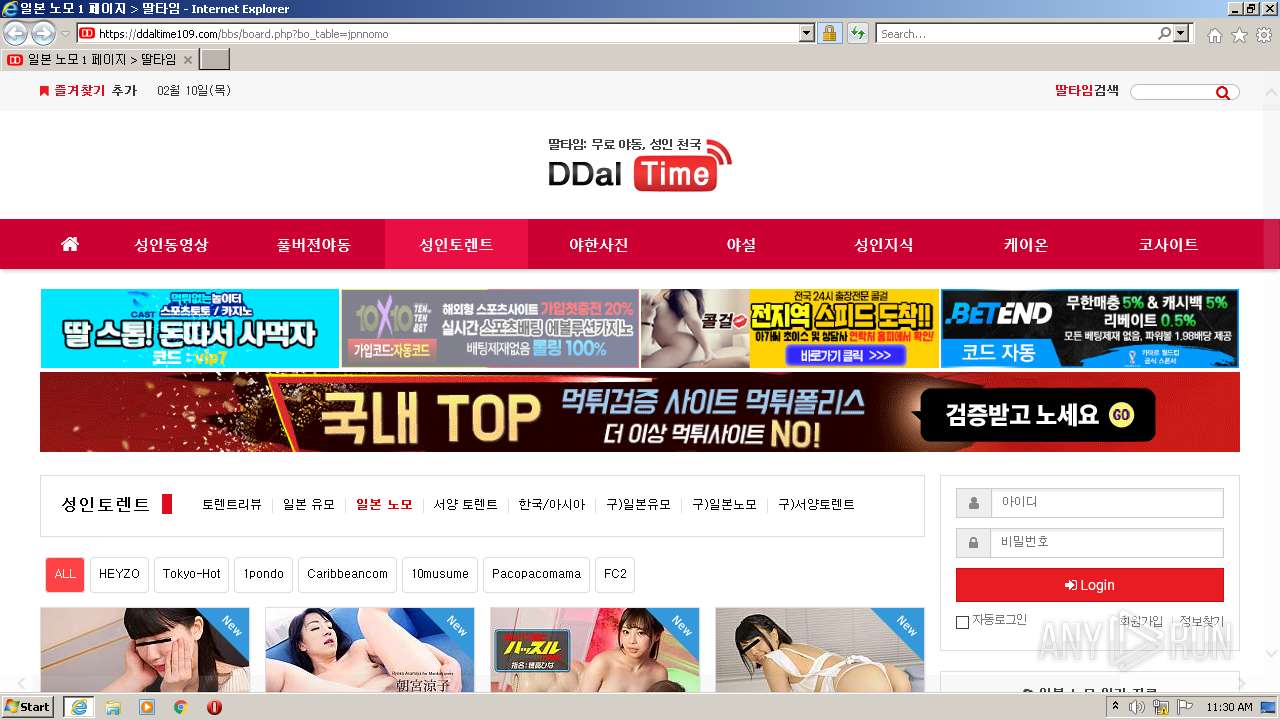Filter by Tokyo-Hot

192,574
